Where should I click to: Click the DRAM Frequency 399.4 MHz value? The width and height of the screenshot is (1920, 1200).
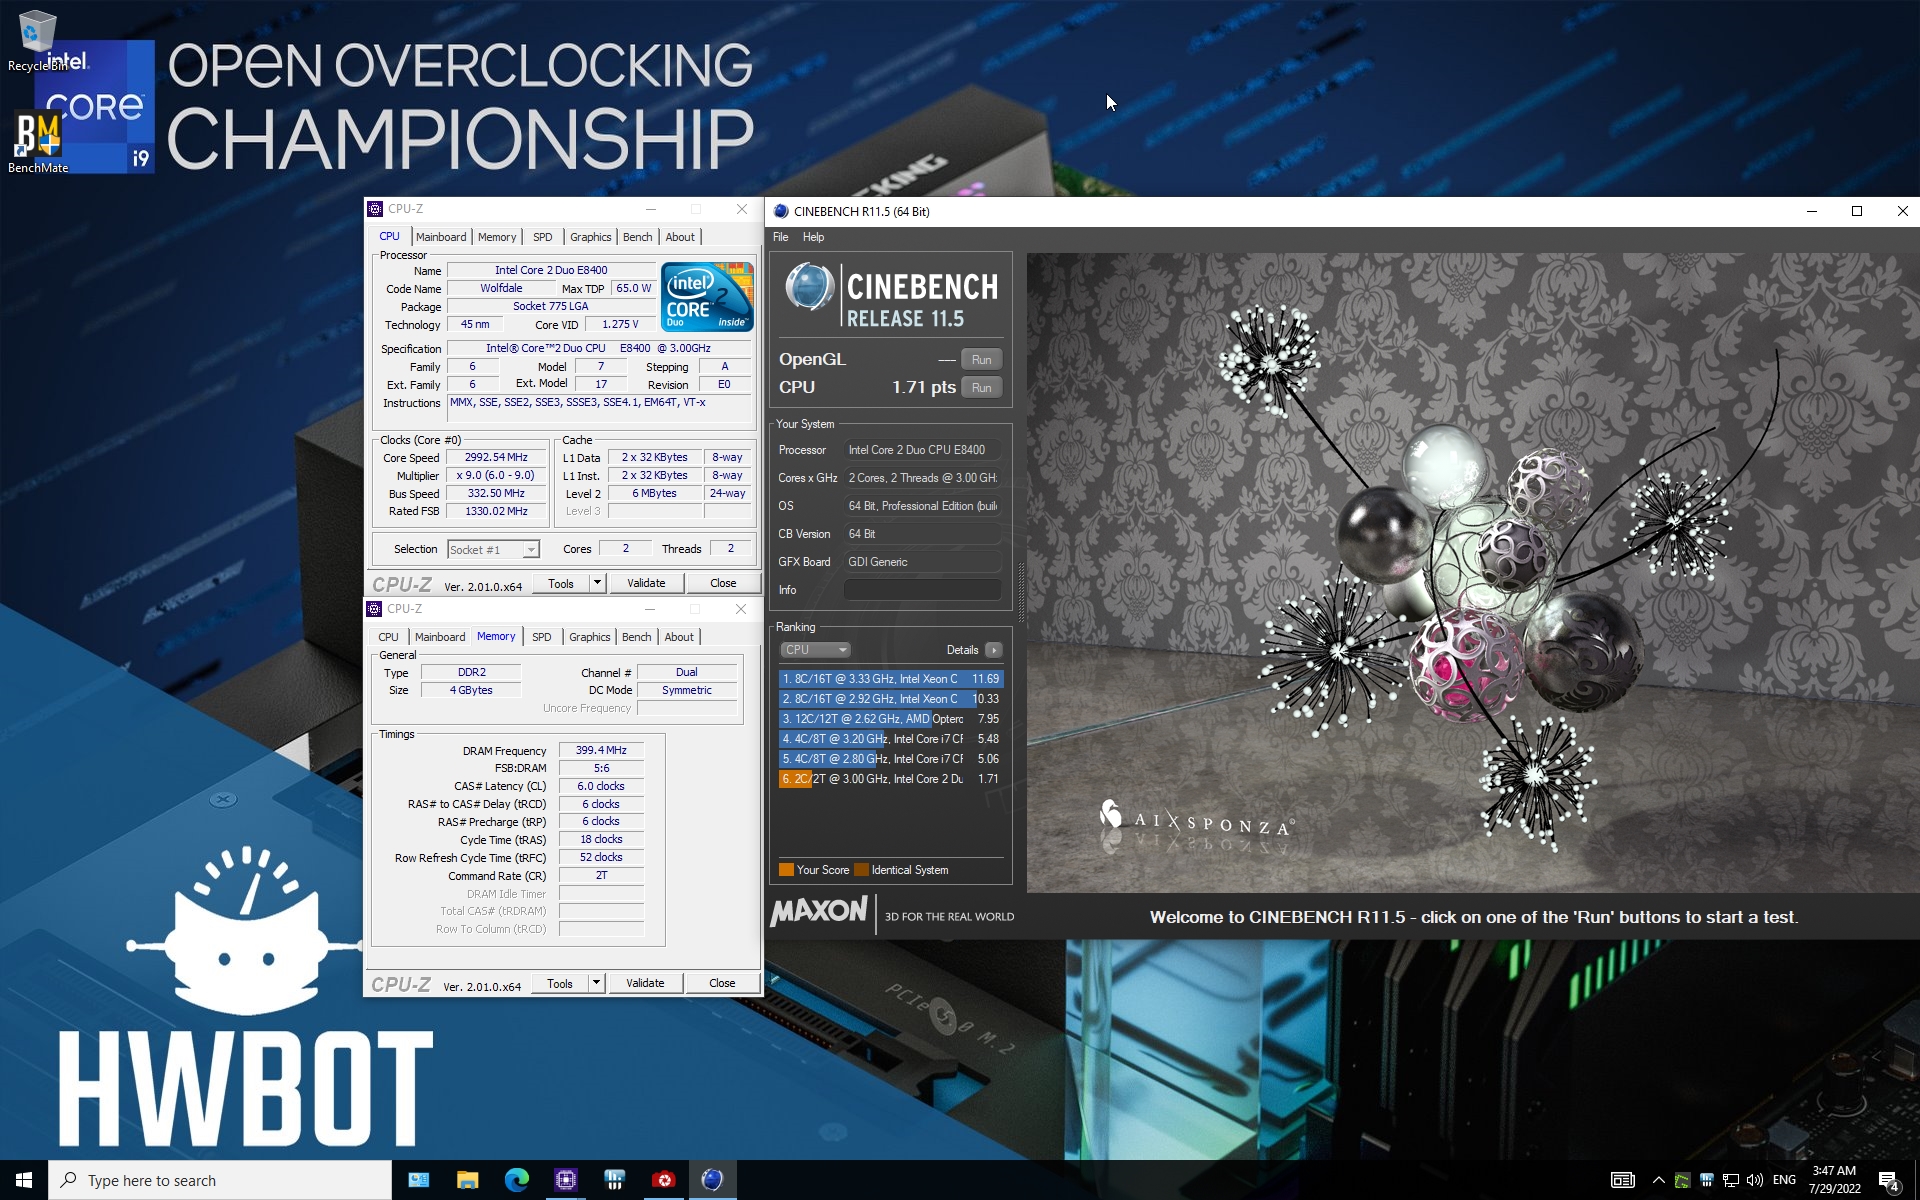click(601, 750)
